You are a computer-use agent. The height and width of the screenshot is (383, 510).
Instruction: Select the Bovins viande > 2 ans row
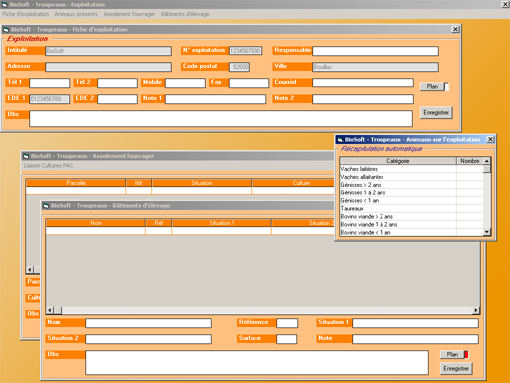click(411, 217)
